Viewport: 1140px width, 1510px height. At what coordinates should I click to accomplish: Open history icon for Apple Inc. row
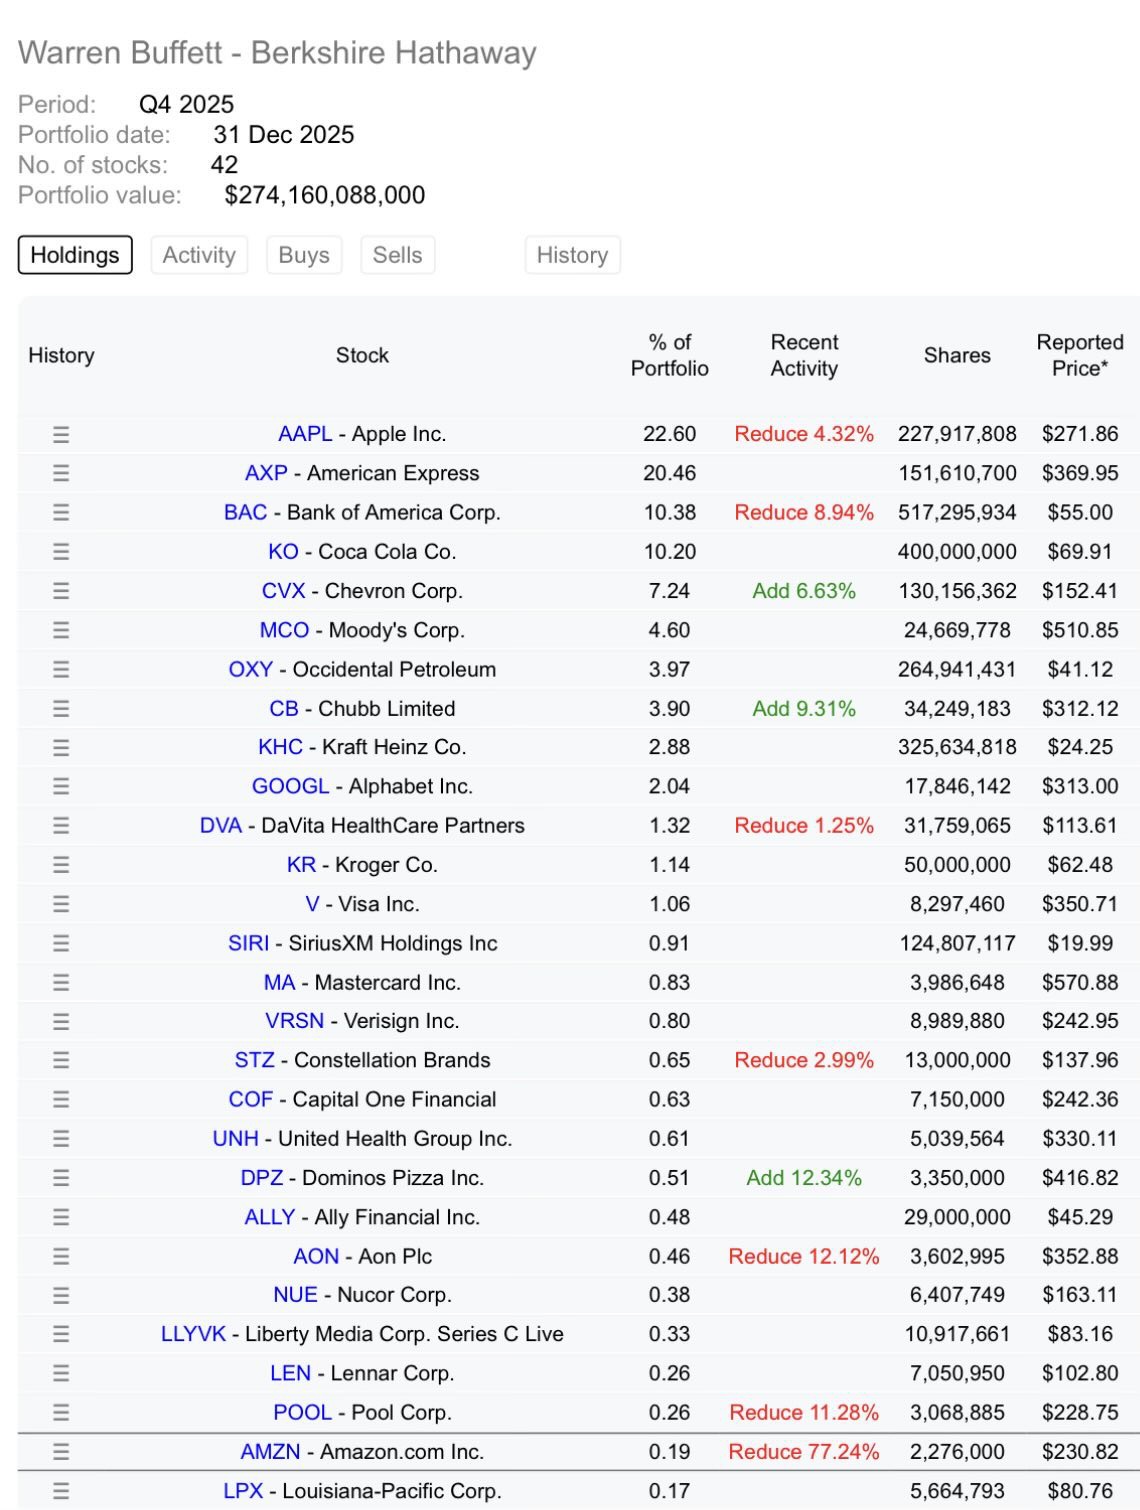pos(61,434)
